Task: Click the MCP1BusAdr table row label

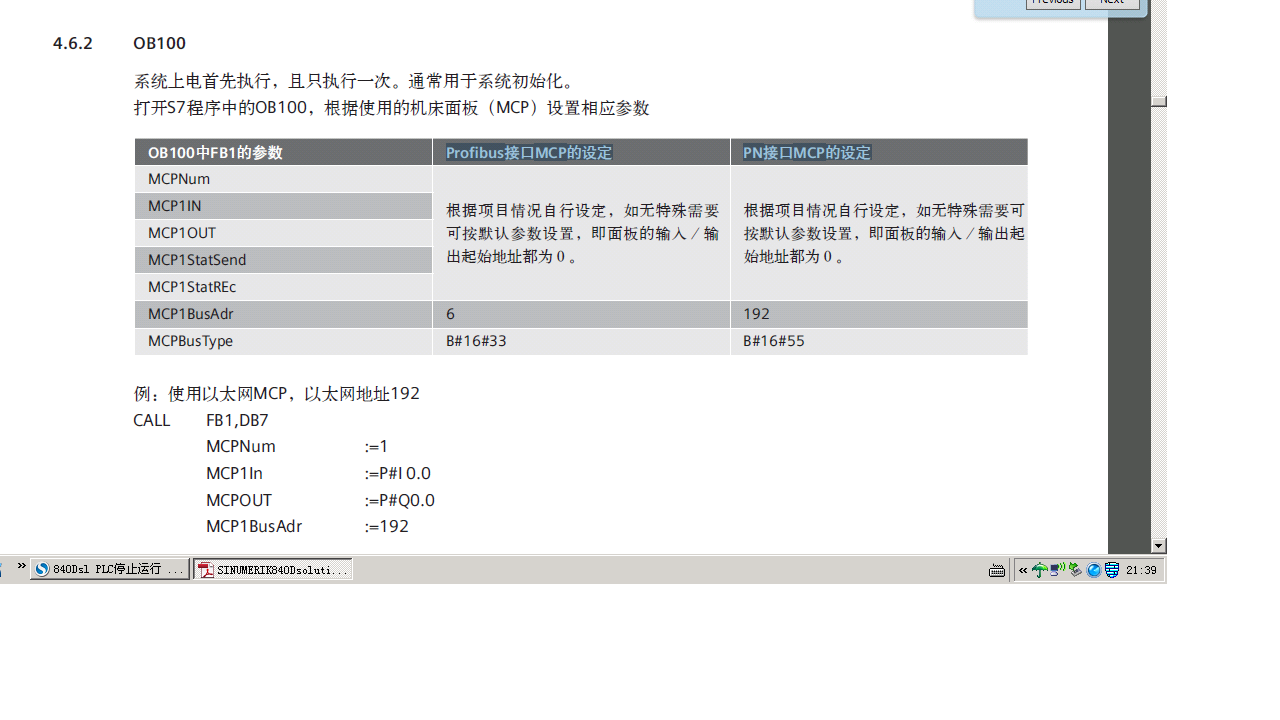Action: tap(191, 314)
